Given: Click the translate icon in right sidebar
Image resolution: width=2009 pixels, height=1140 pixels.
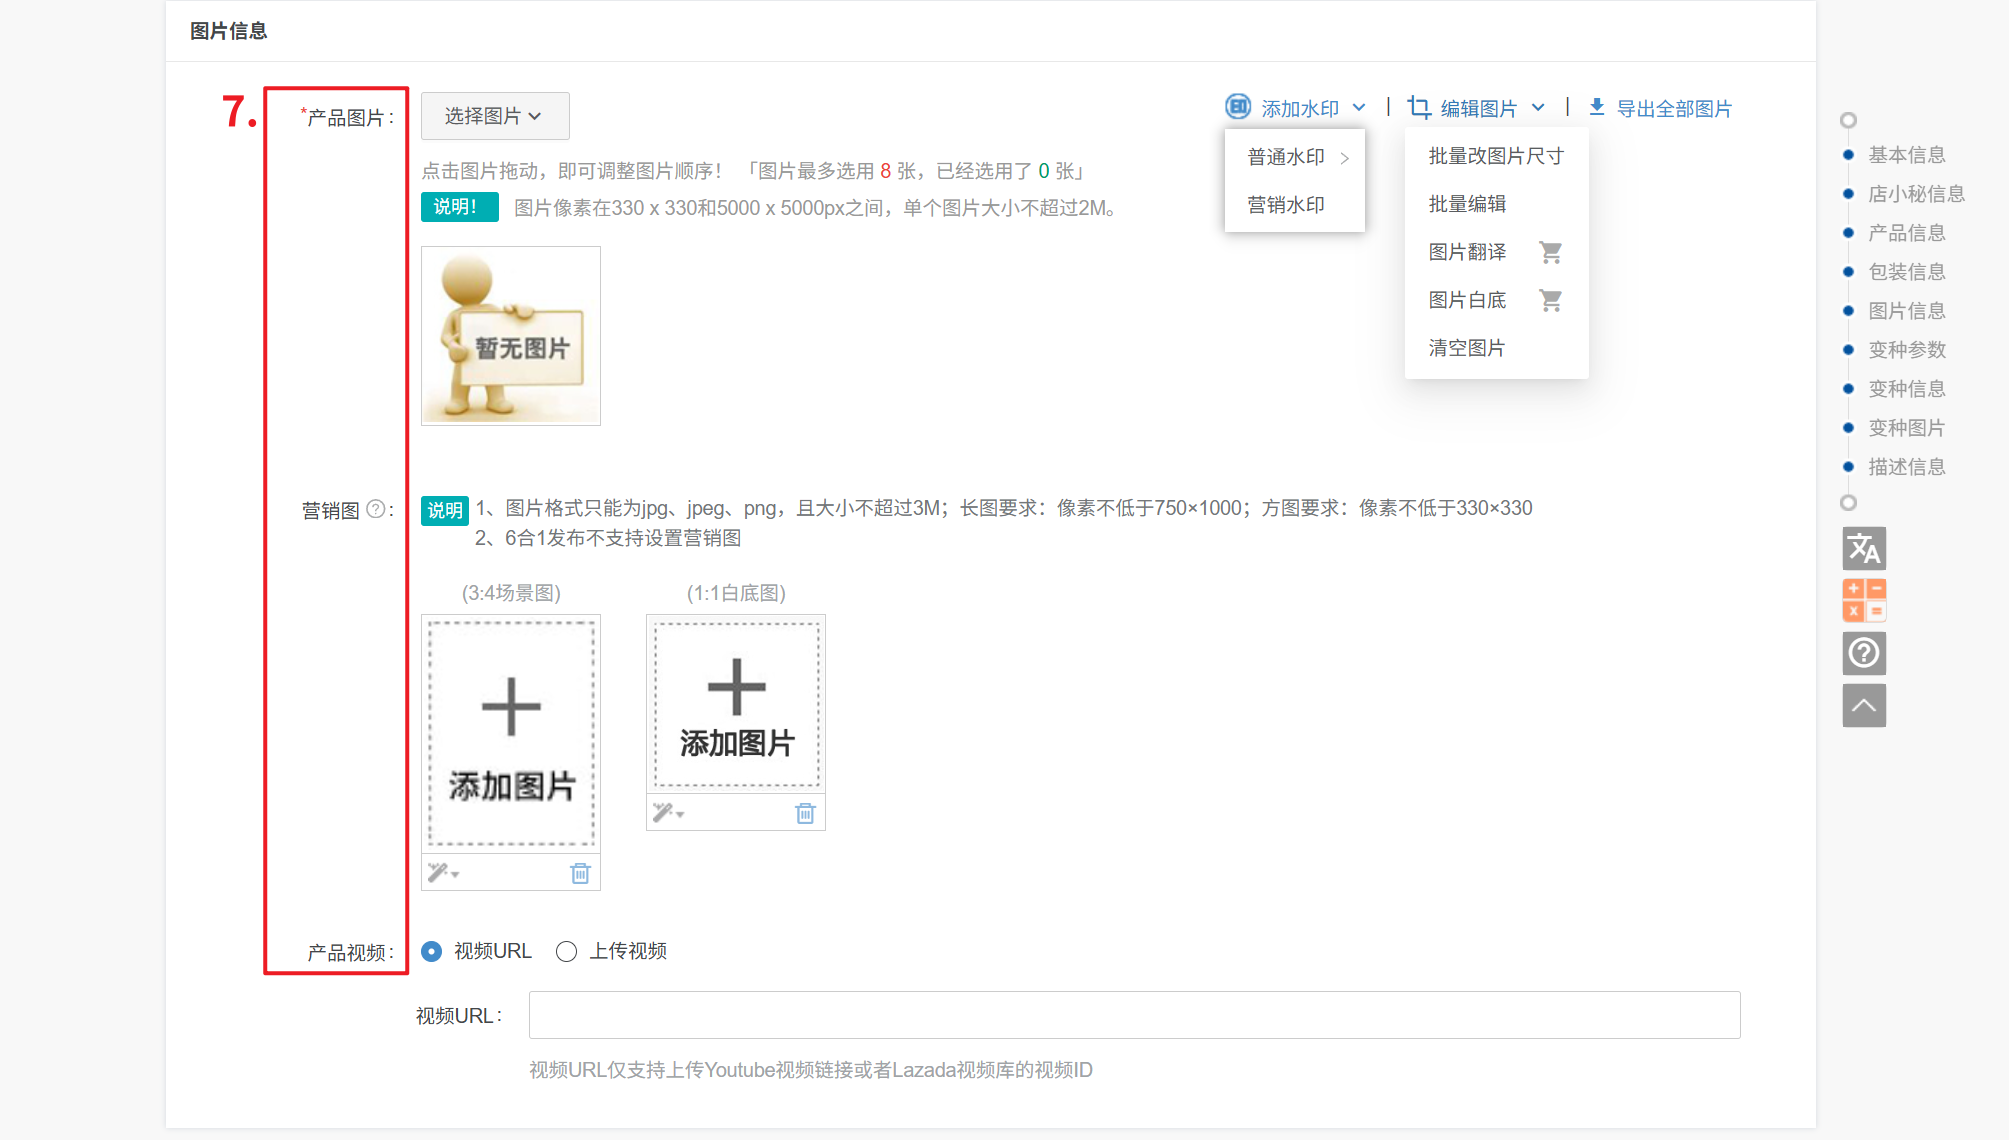Looking at the screenshot, I should [1864, 549].
